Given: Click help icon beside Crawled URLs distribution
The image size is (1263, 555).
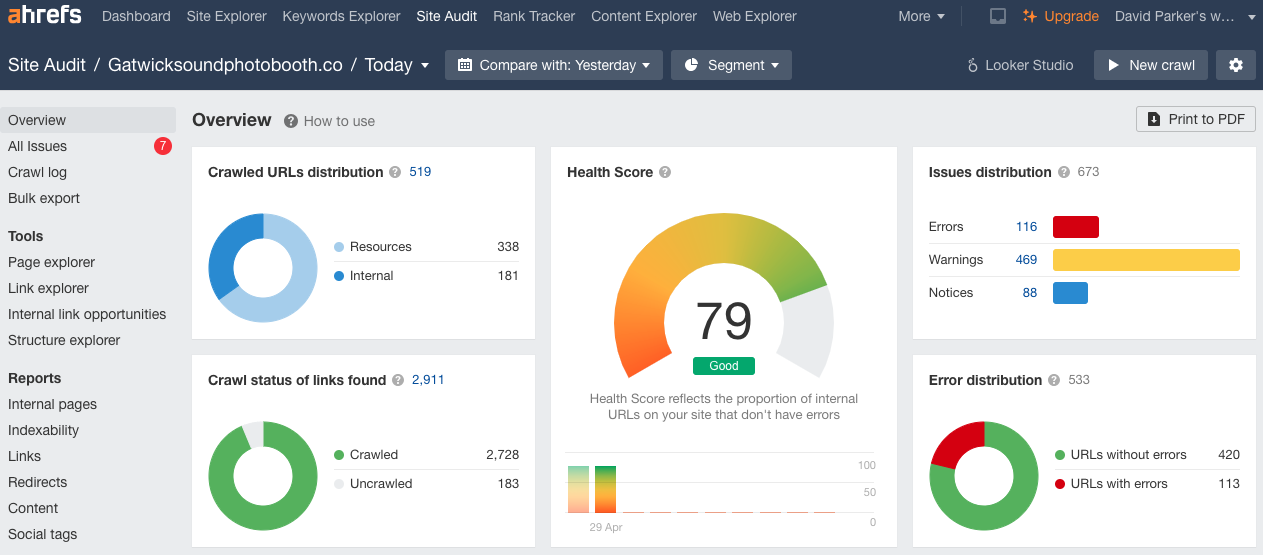Looking at the screenshot, I should (x=395, y=172).
